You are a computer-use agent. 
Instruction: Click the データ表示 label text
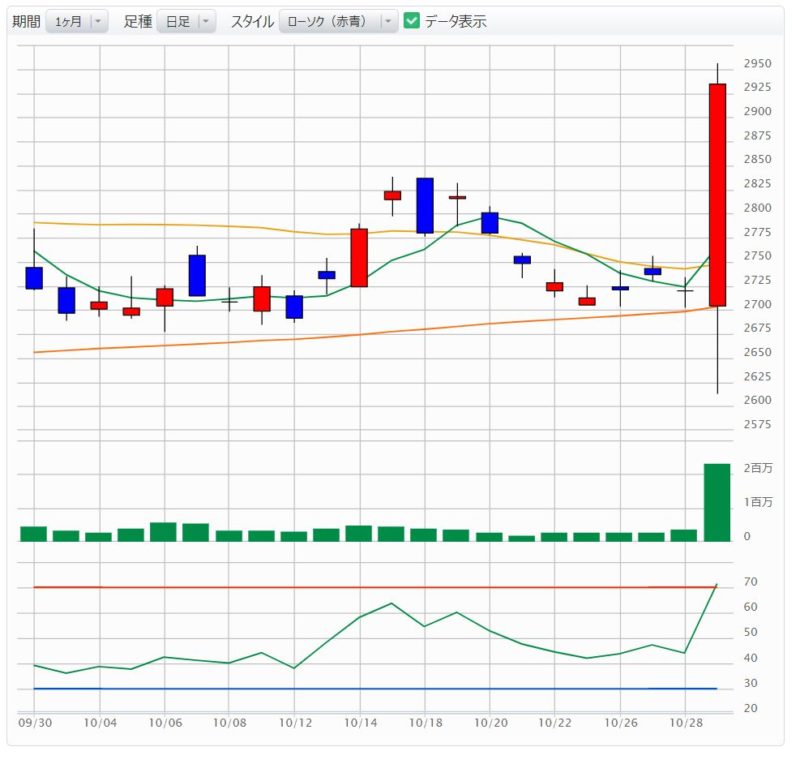pyautogui.click(x=456, y=21)
